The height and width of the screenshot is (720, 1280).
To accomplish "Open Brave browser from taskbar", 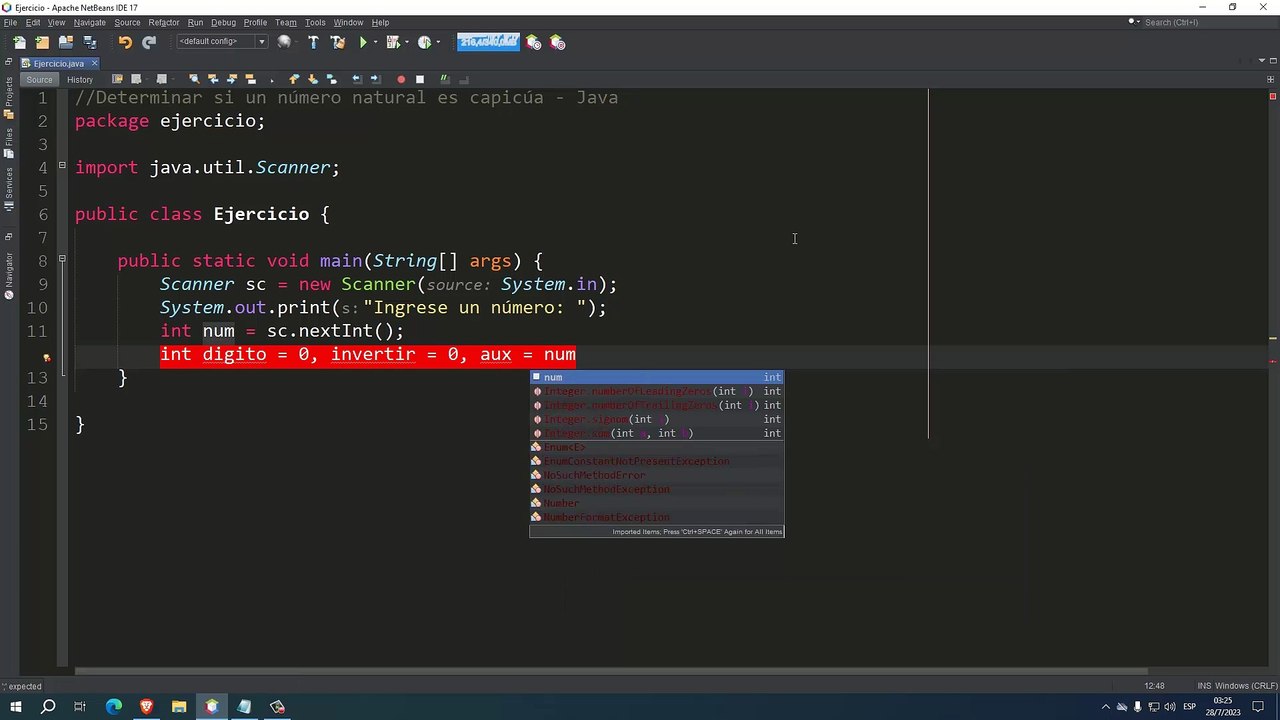I will pos(146,707).
